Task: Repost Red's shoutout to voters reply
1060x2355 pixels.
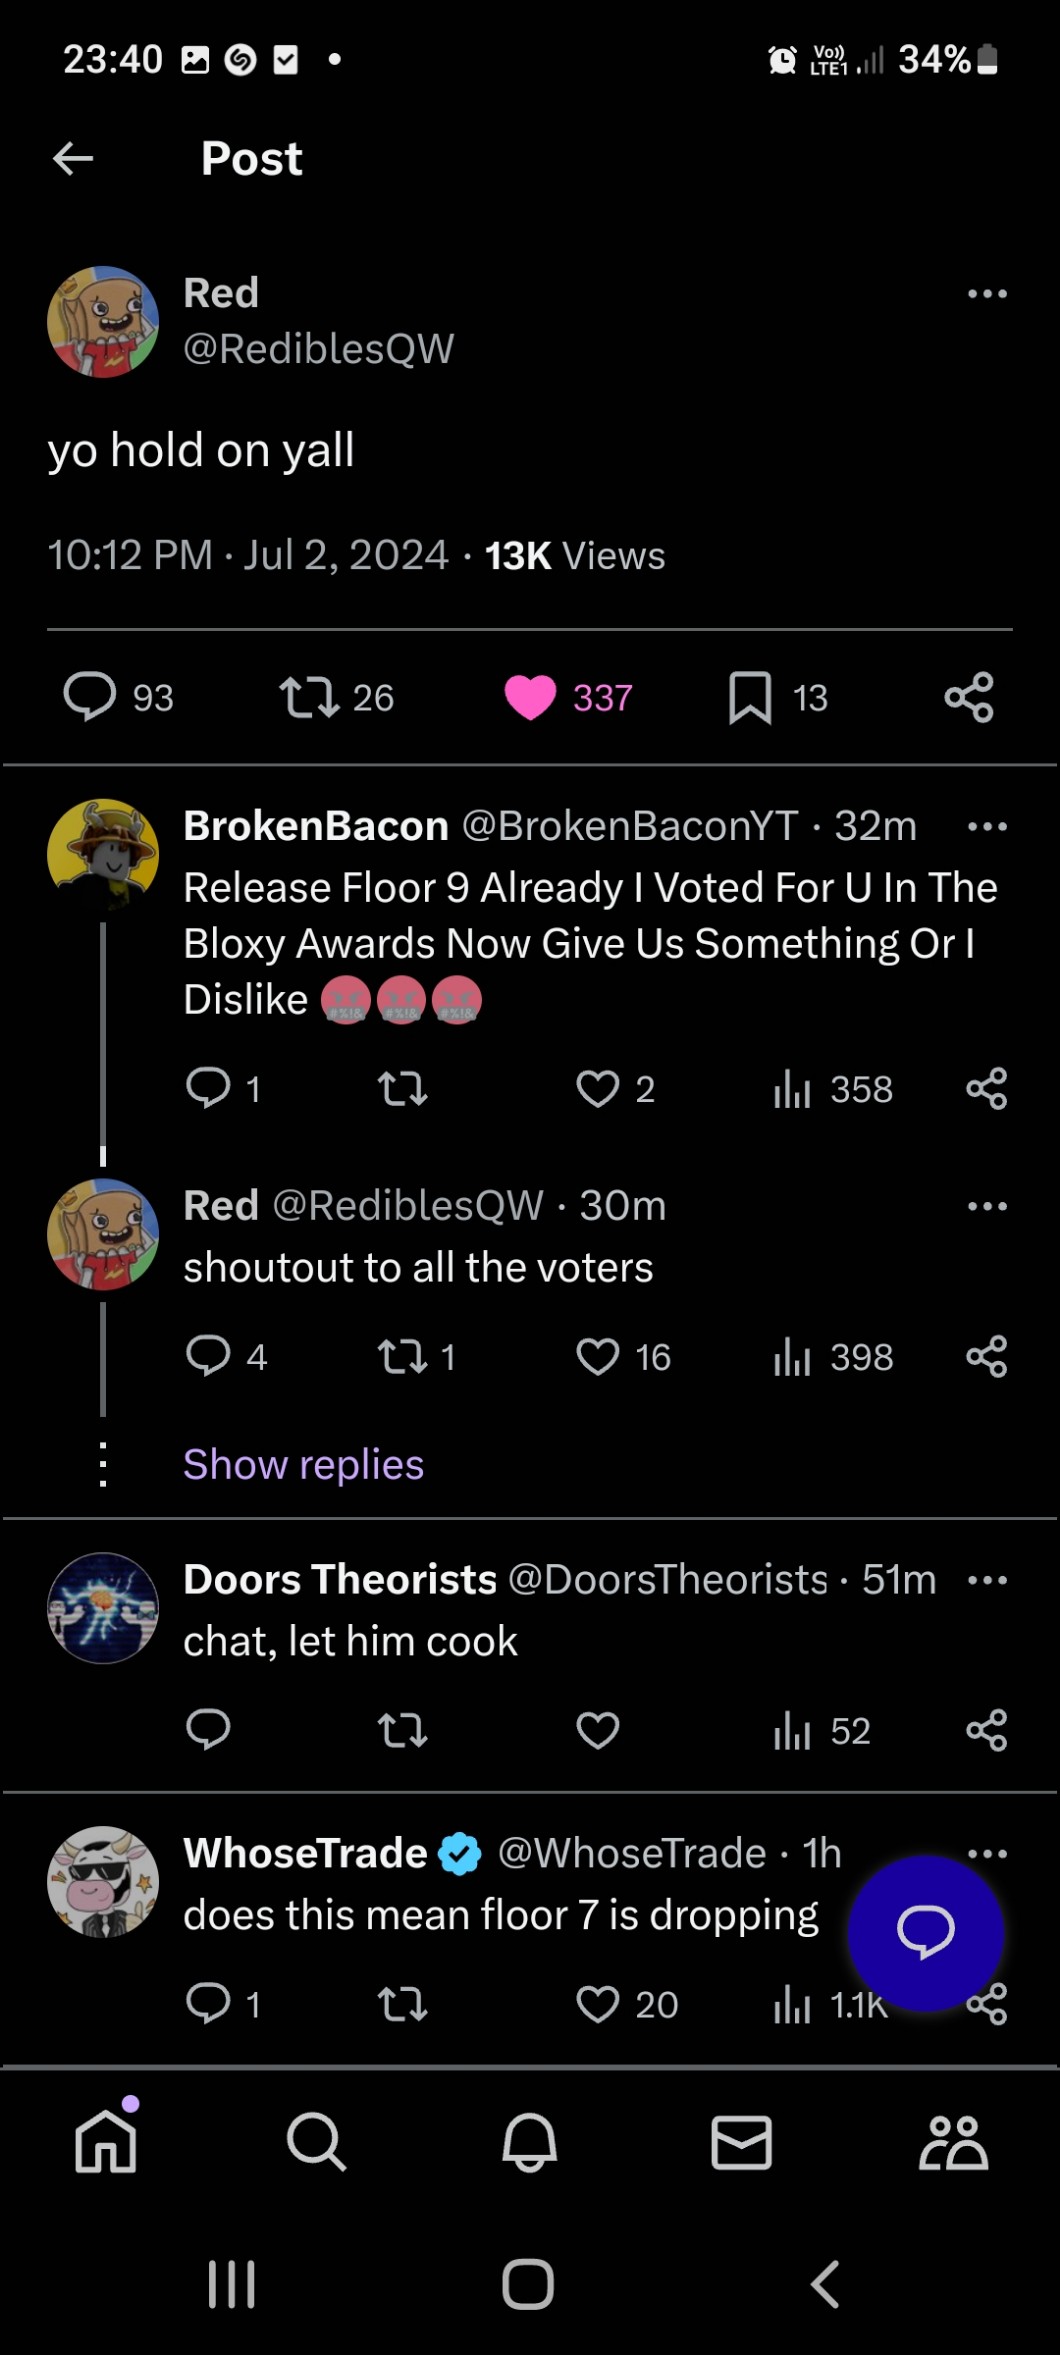Action: pos(403,1357)
